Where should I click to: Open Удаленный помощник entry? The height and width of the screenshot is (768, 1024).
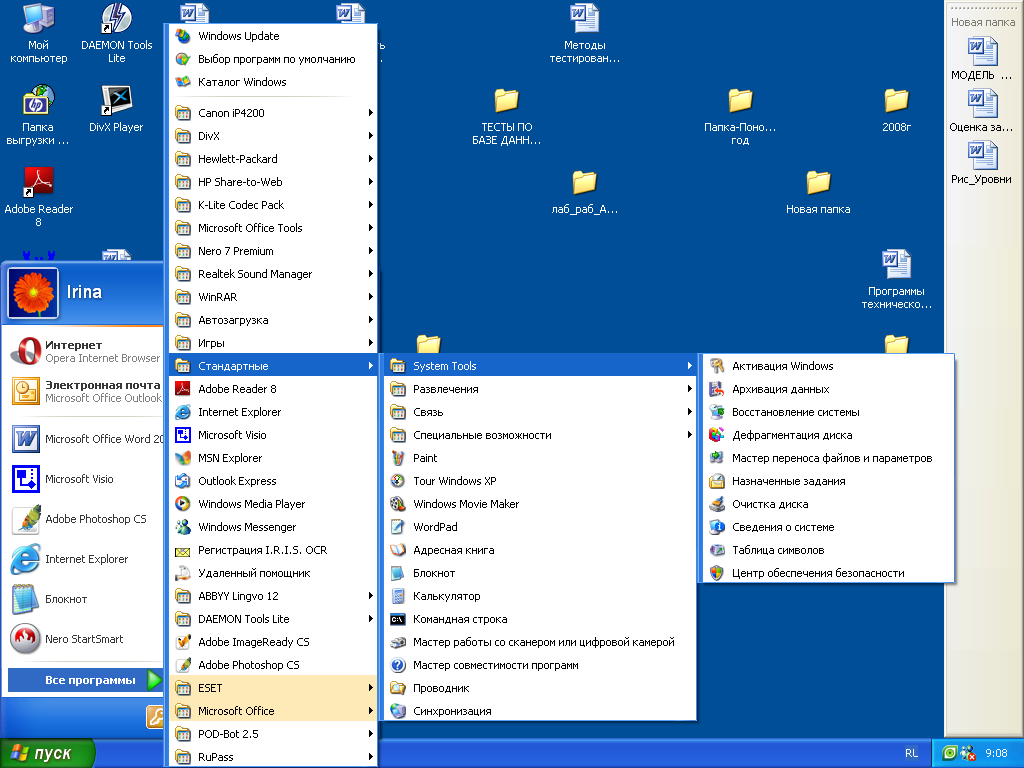tap(273, 573)
